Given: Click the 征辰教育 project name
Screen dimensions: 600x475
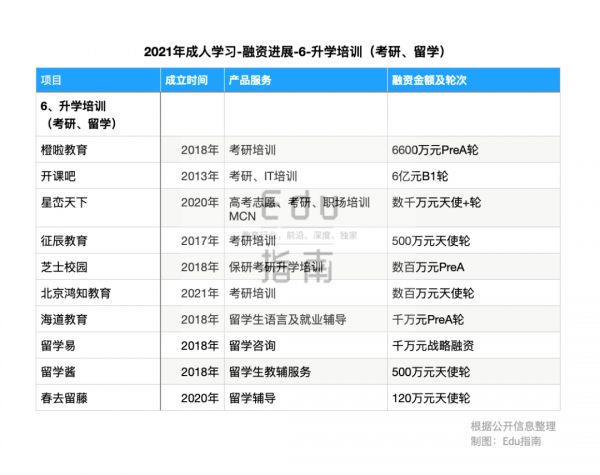Looking at the screenshot, I should (x=63, y=240).
